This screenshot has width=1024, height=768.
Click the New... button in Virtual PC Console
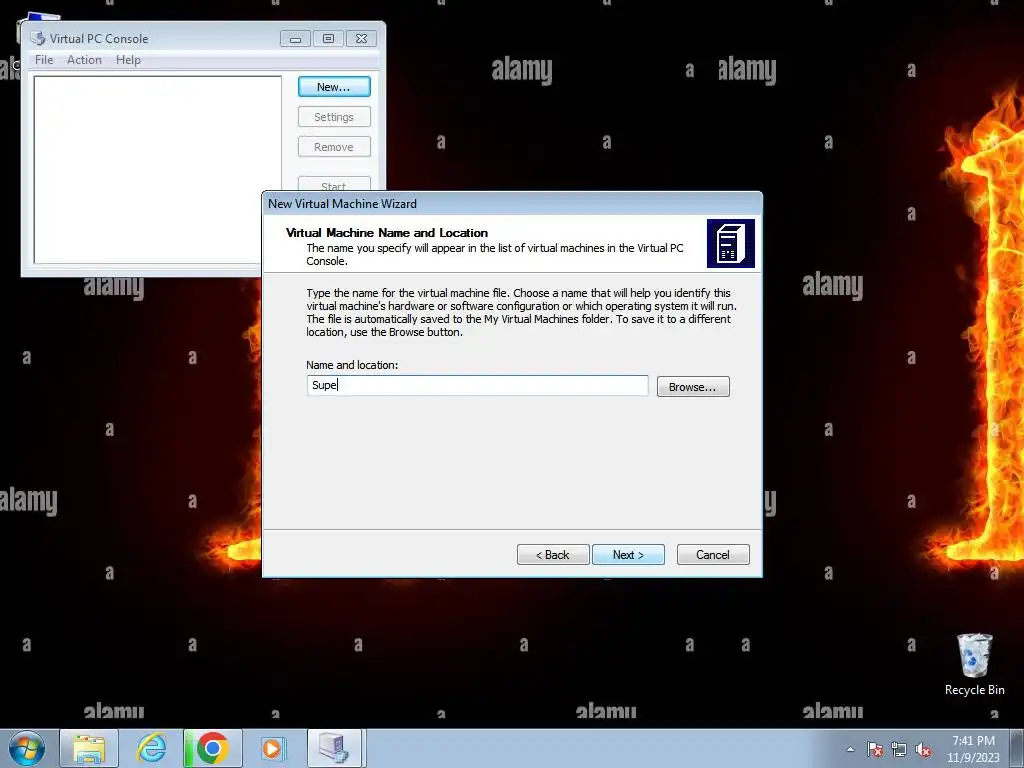click(334, 87)
